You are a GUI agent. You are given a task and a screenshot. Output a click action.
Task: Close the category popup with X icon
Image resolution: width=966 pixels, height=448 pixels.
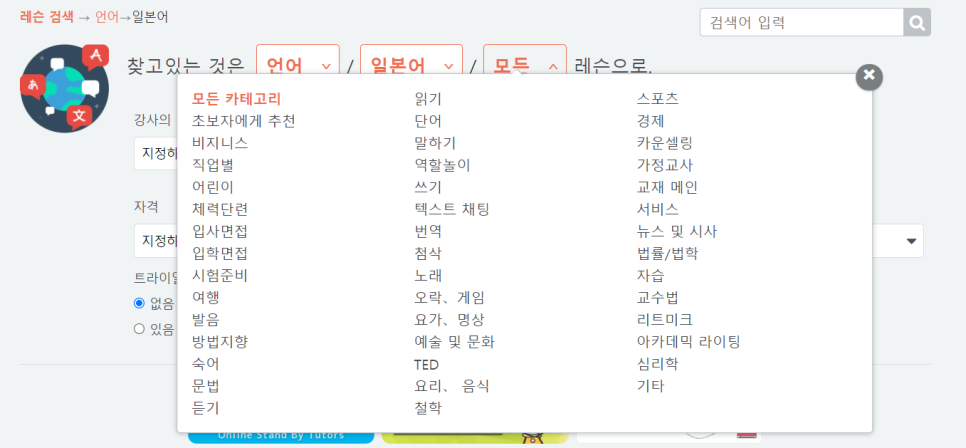coord(869,76)
